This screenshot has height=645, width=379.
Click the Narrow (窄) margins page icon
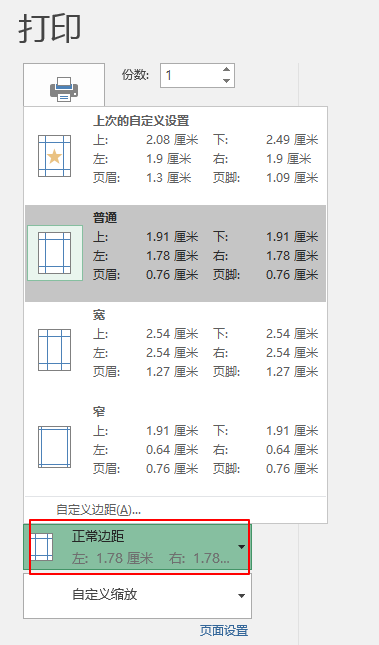pos(54,447)
